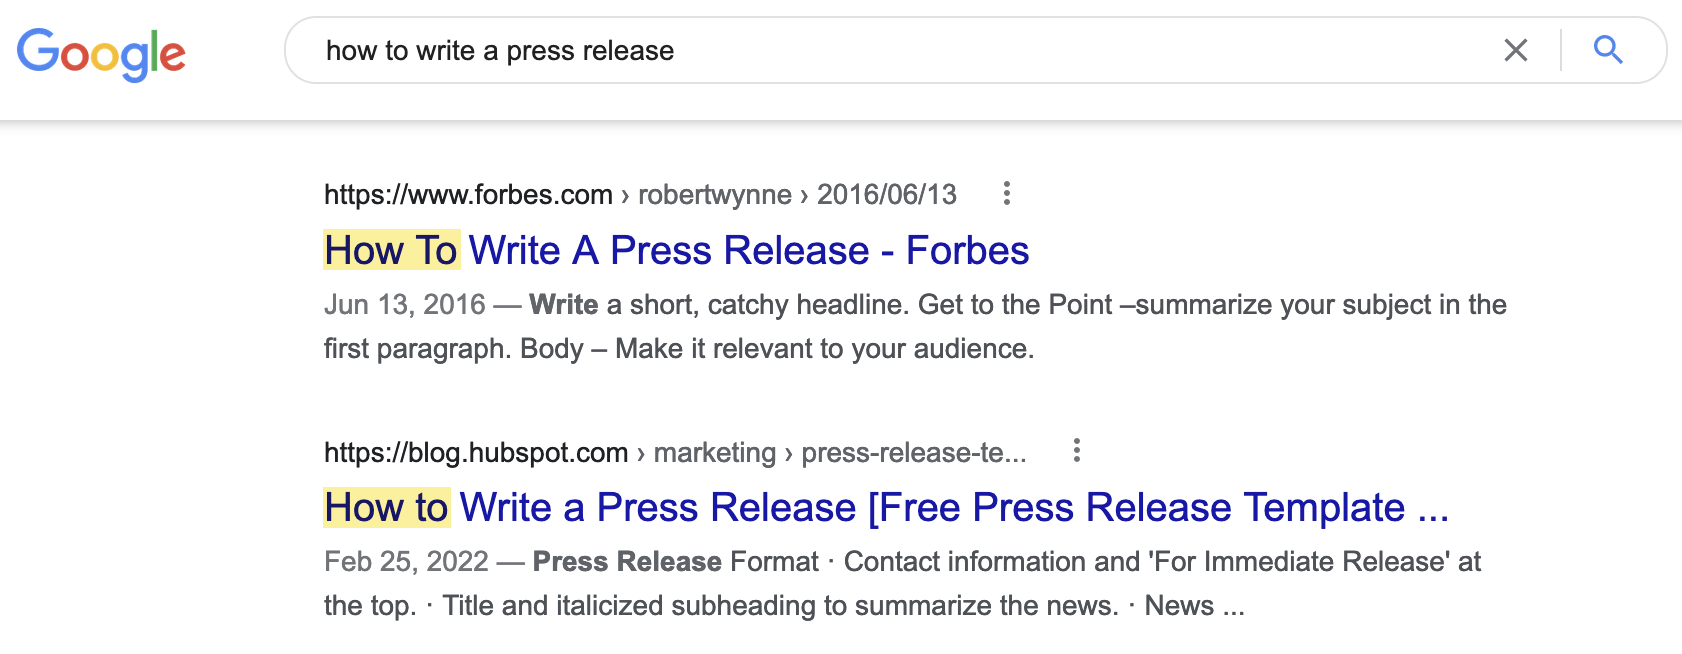
Task: Open the Forbes article about writing press releases
Action: [x=676, y=251]
